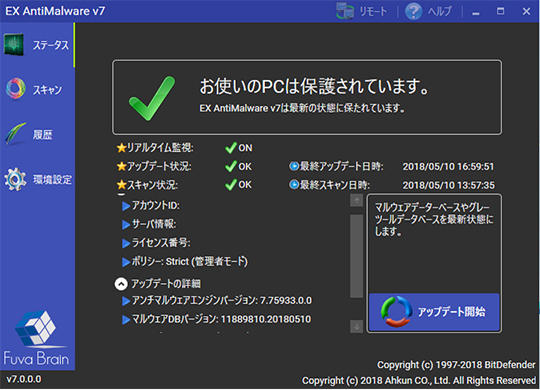Click the ライセンス番号 arrow marker

tap(126, 243)
